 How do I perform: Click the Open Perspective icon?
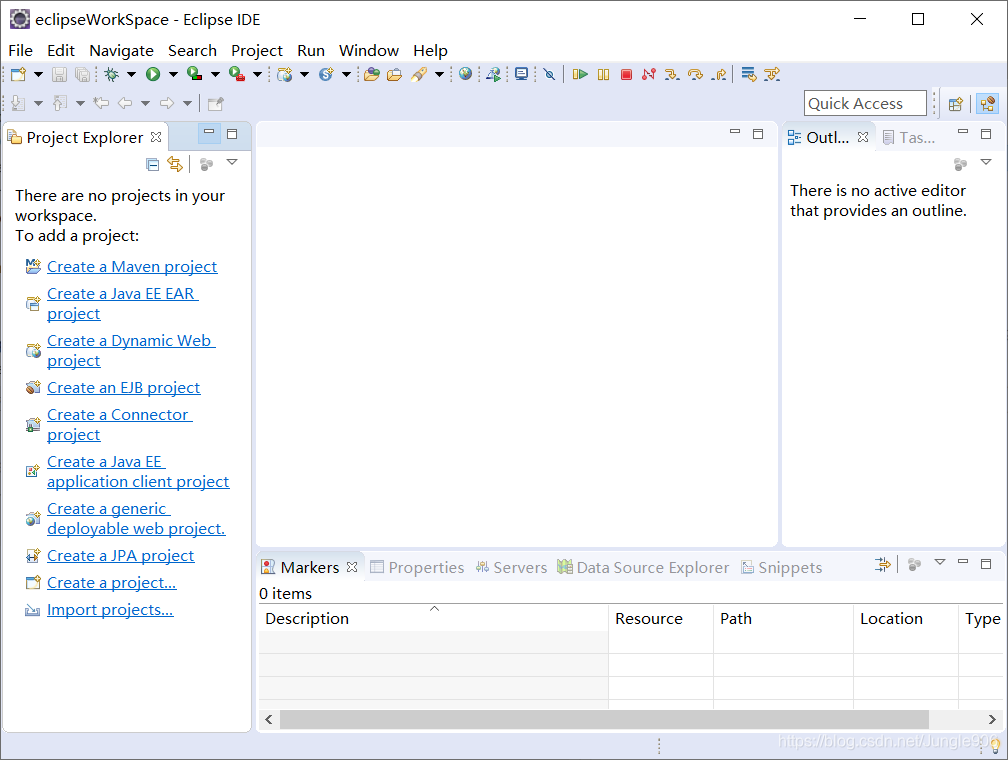956,104
